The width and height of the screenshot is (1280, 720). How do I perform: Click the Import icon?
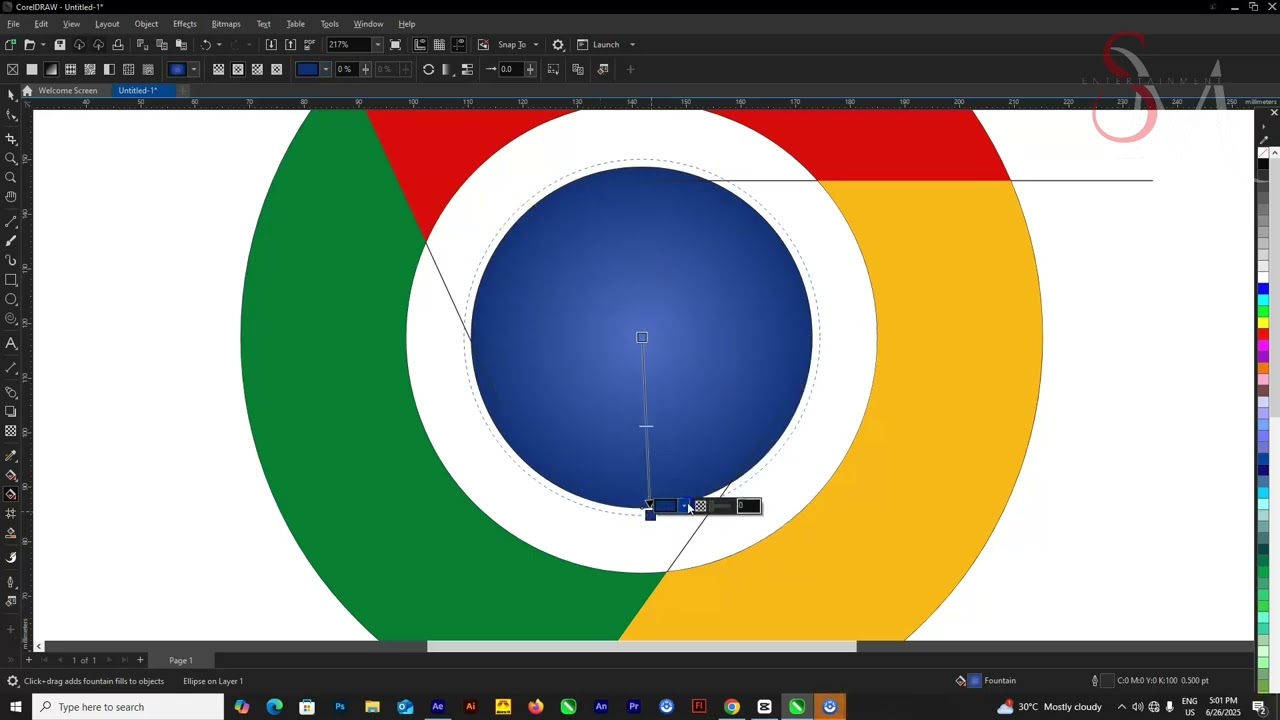tap(271, 45)
